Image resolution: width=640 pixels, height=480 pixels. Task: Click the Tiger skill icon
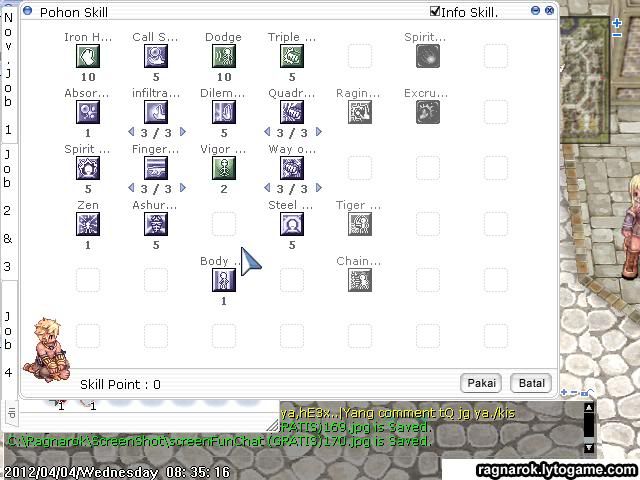click(360, 224)
